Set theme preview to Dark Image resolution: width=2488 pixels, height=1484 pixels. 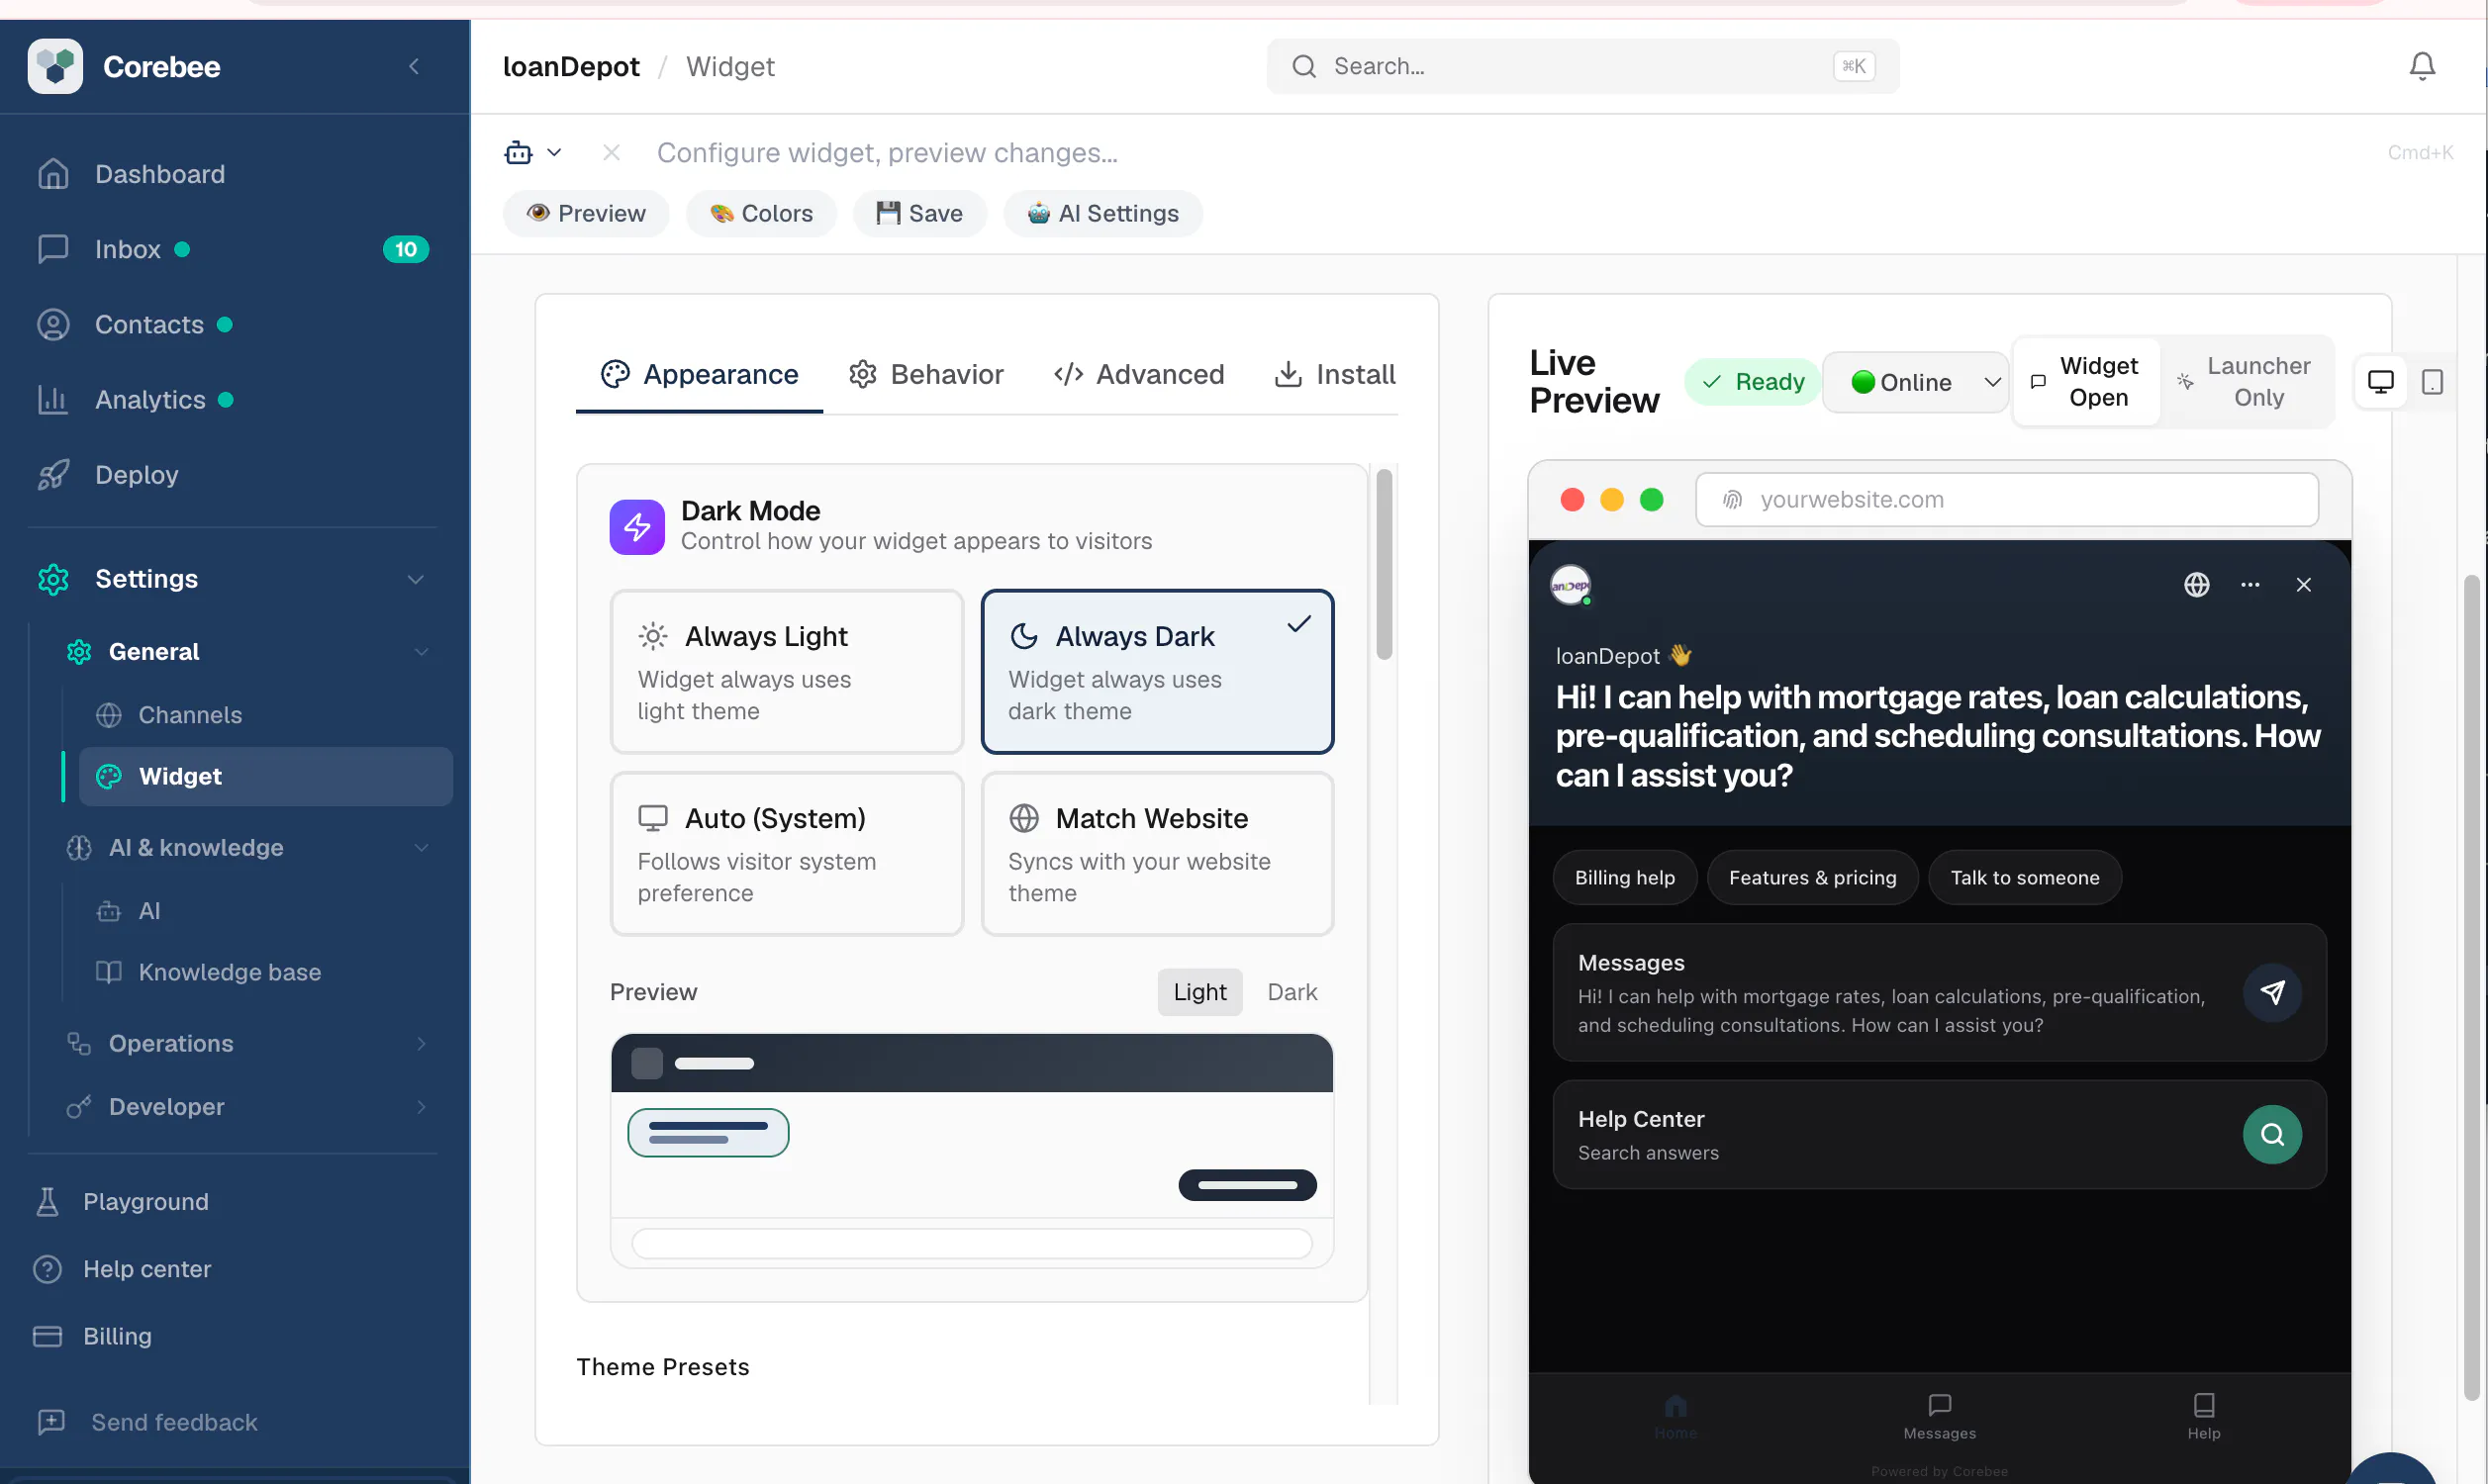[1292, 991]
